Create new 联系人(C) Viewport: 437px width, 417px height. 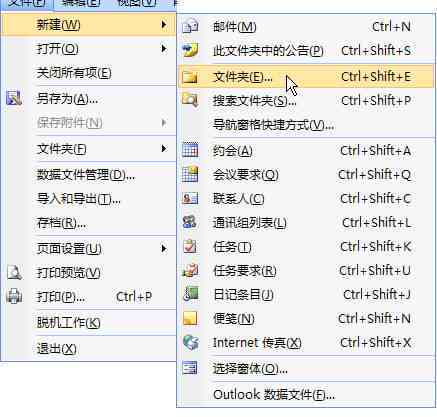306,198
